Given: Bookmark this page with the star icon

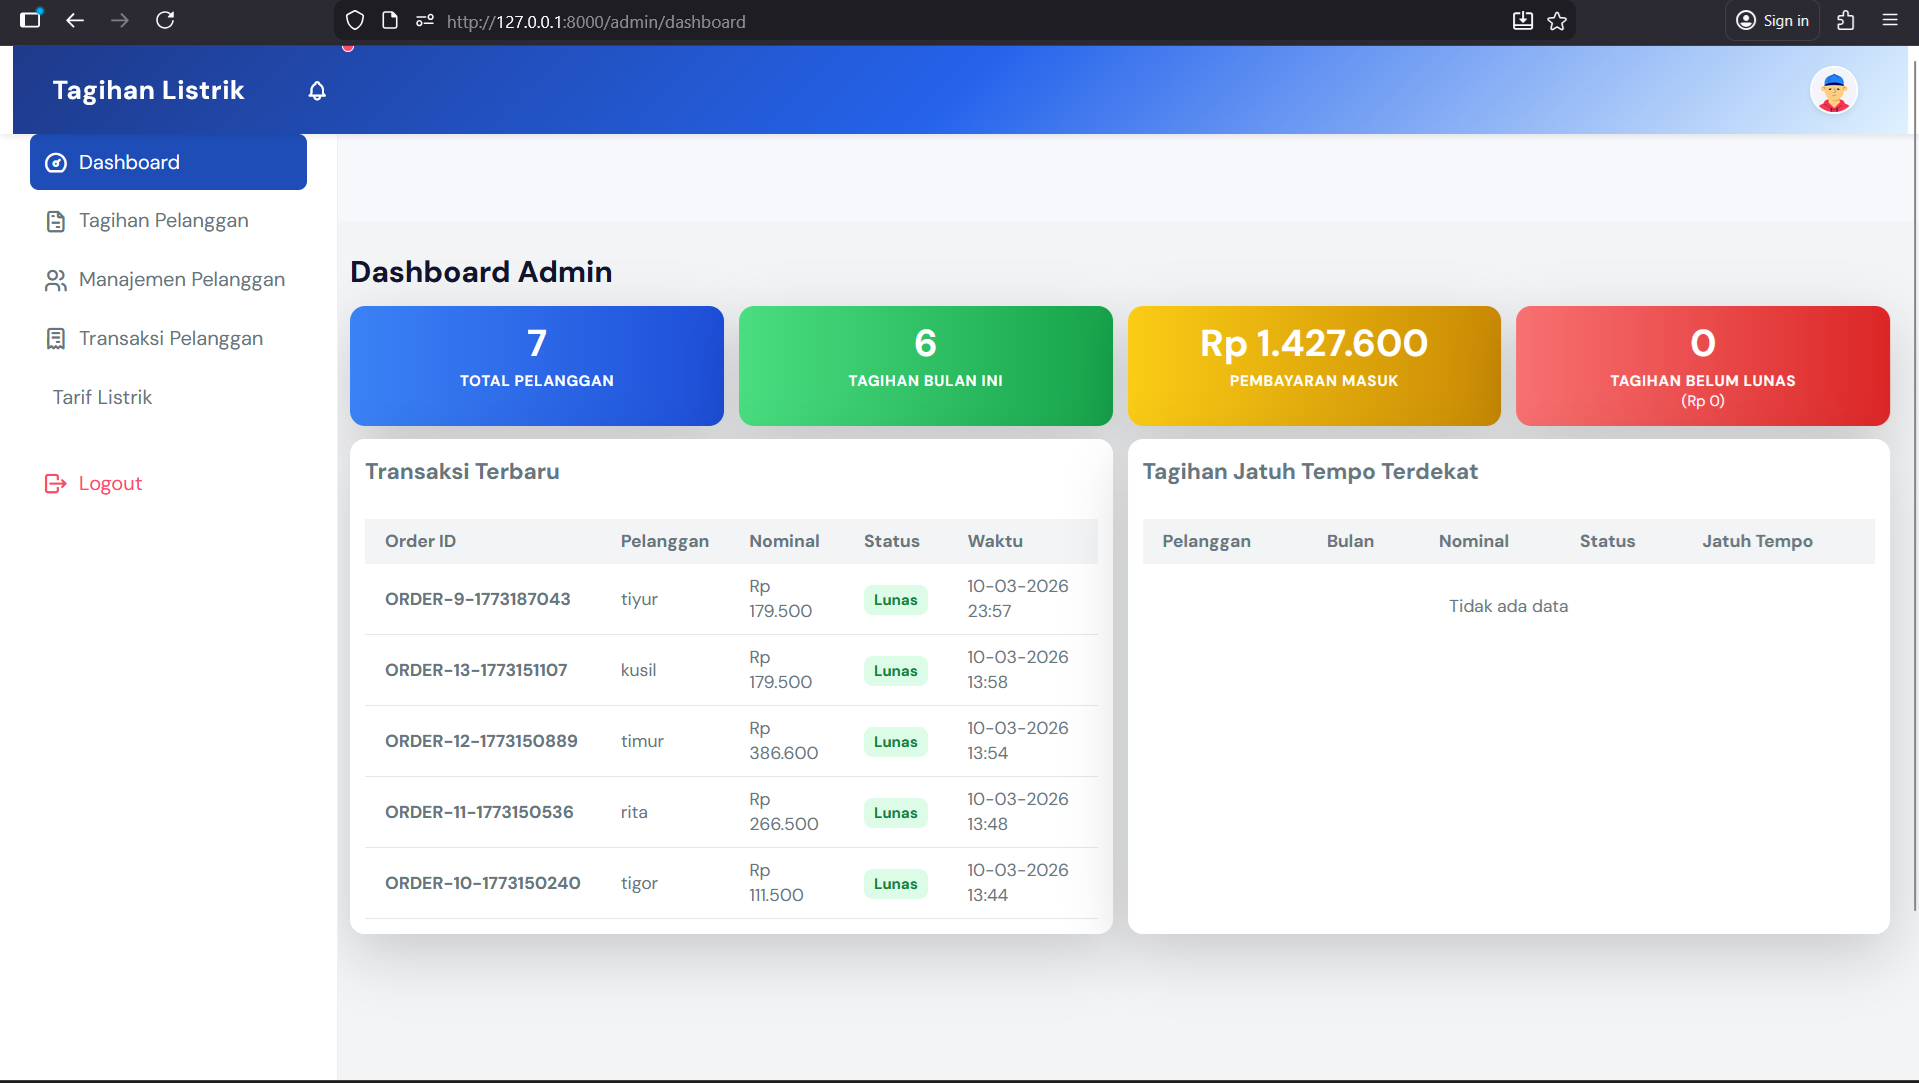Looking at the screenshot, I should tap(1557, 21).
